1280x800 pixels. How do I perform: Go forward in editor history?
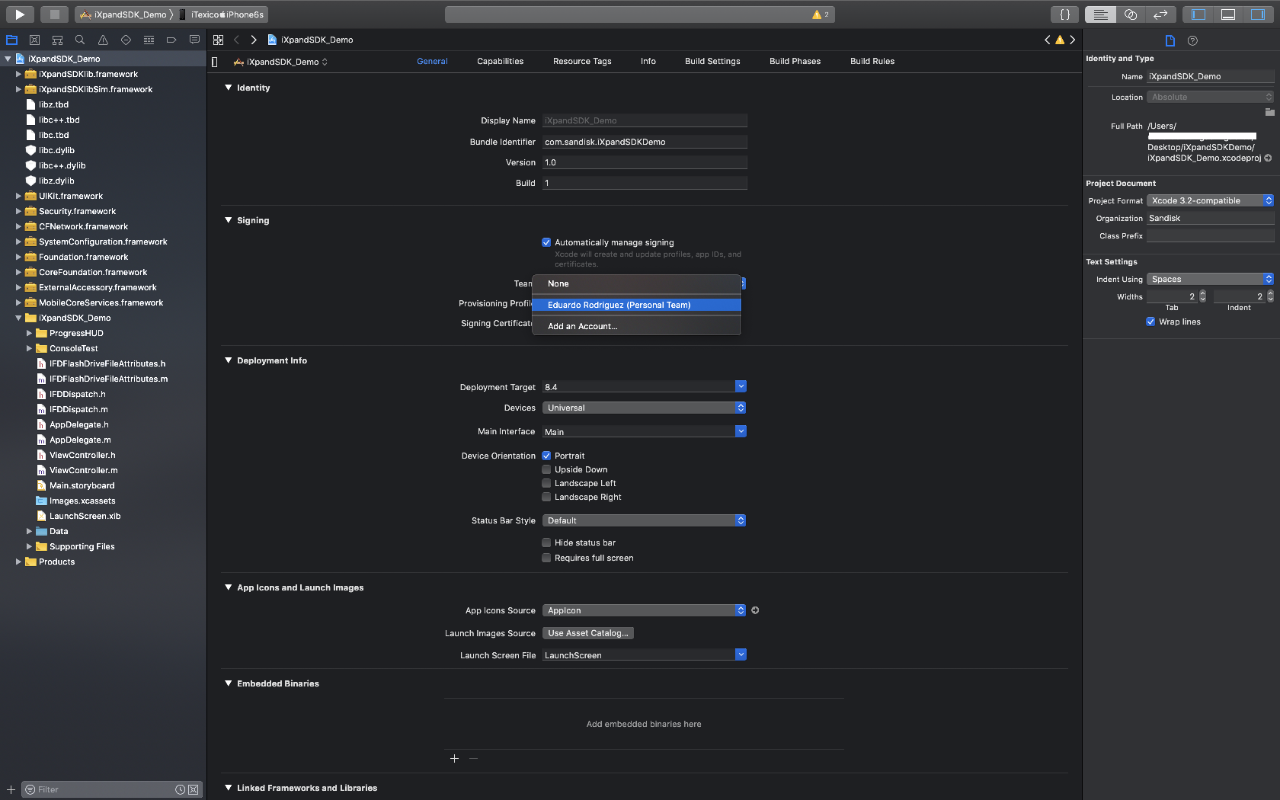pyautogui.click(x=254, y=40)
